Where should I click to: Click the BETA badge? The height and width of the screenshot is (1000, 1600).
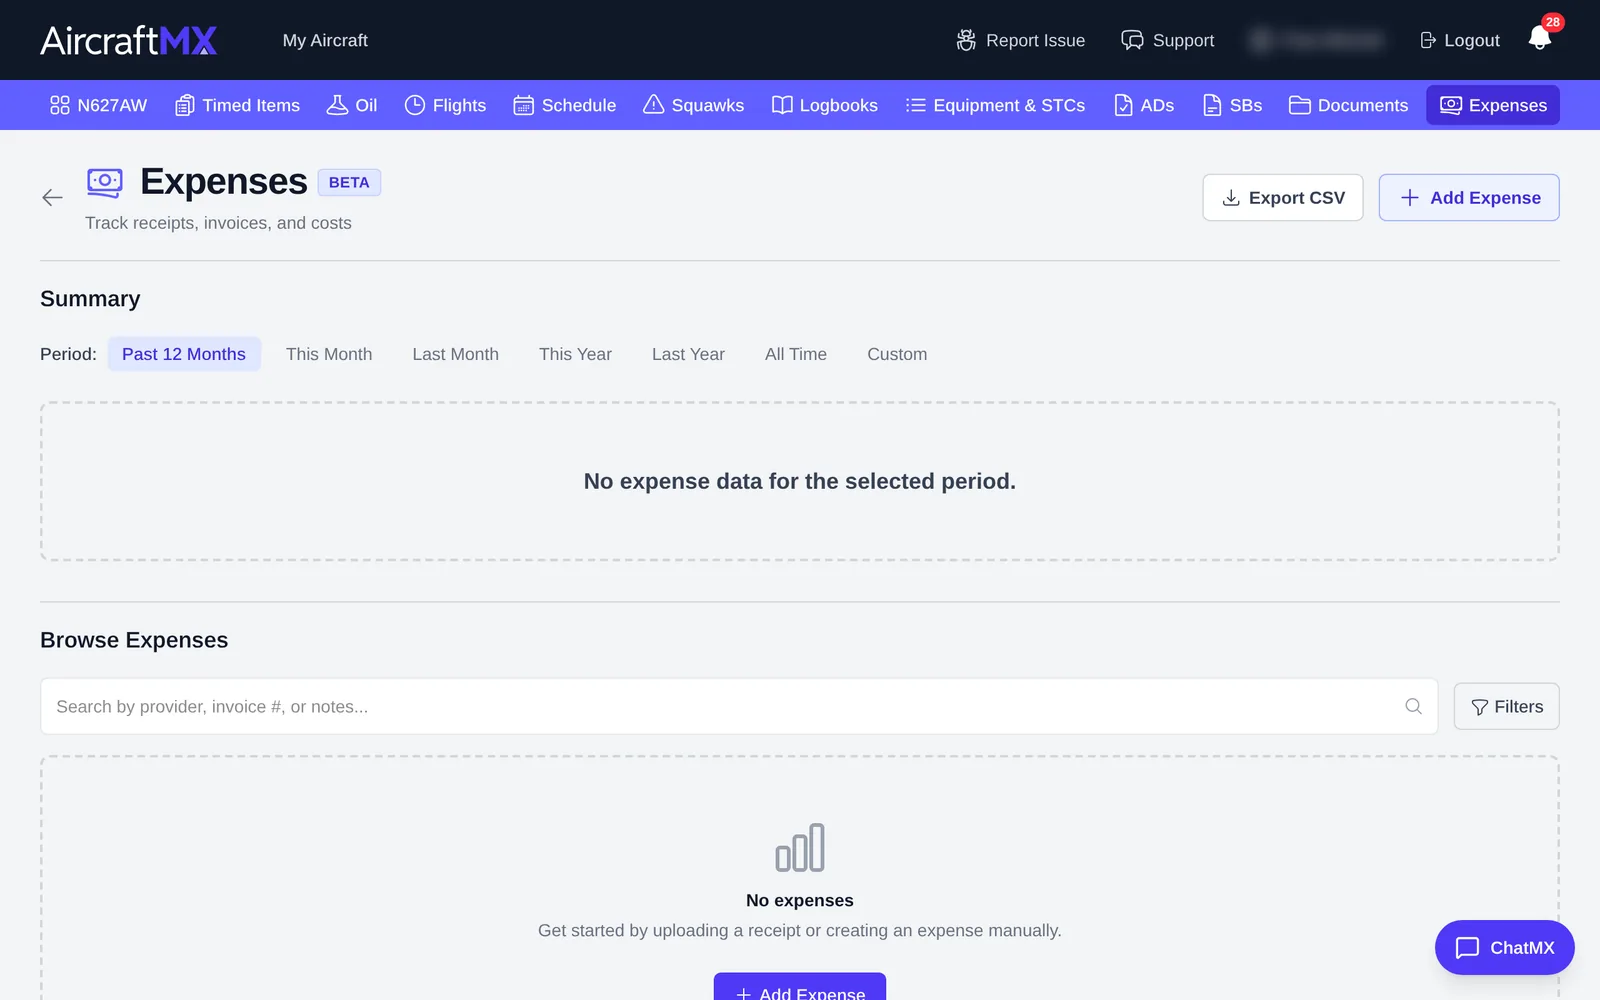349,182
